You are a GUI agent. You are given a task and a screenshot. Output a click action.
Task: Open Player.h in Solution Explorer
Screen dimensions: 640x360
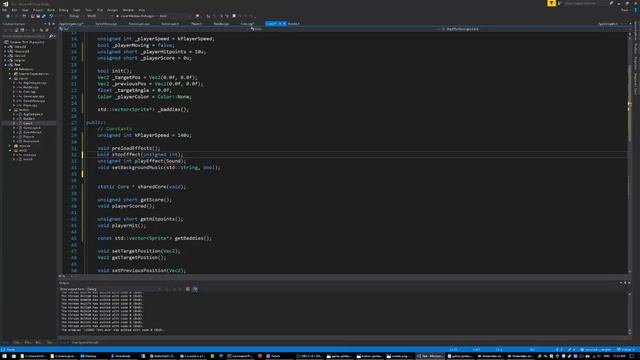29,137
